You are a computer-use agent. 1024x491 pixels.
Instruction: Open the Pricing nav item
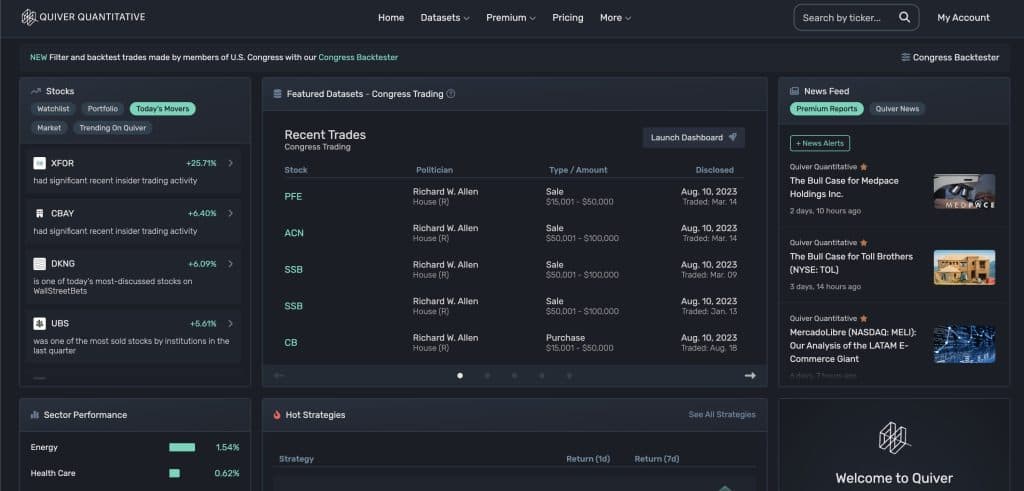[568, 18]
